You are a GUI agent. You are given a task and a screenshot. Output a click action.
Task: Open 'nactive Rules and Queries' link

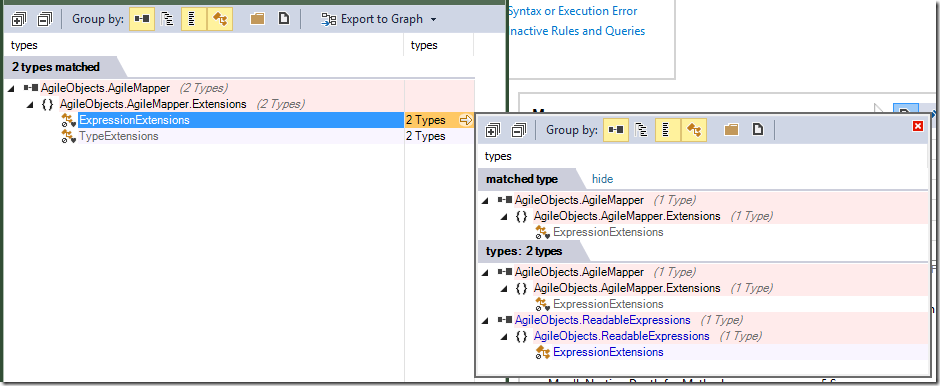point(577,31)
